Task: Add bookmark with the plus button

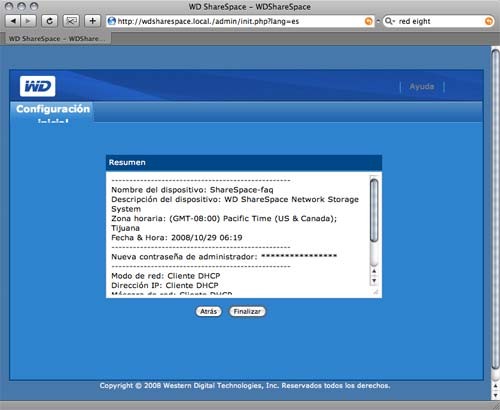Action: (92, 21)
